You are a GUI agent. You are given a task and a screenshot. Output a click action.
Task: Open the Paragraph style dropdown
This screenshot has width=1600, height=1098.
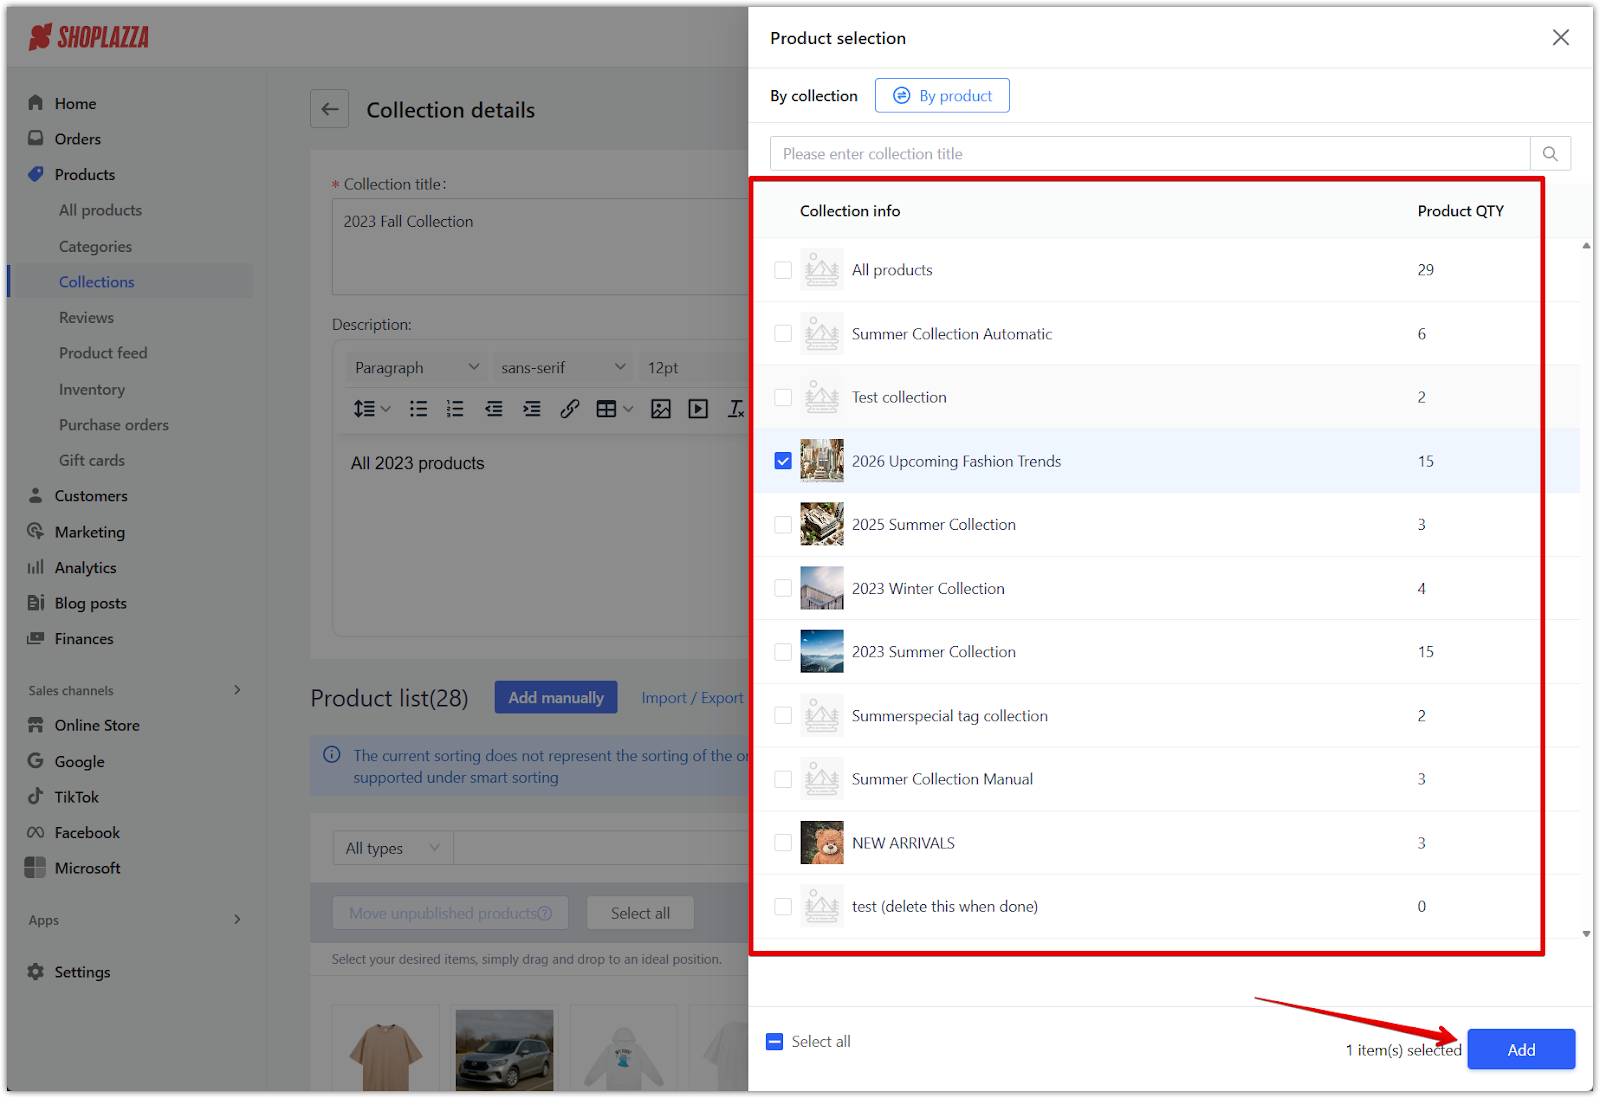point(416,367)
